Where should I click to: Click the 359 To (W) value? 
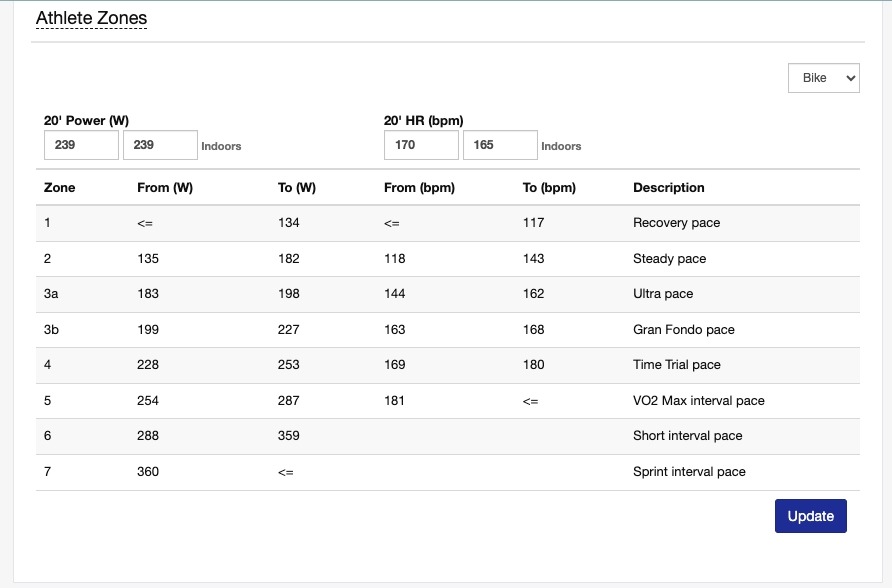coord(288,436)
